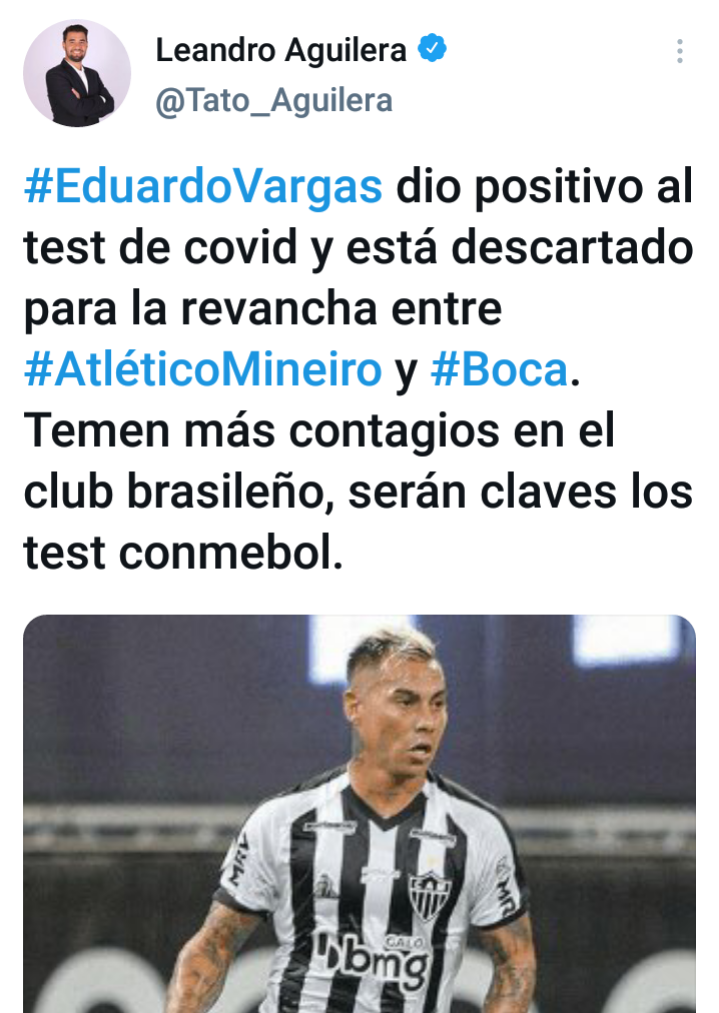Click the blue verified badge beside Leandro Aguilera

pyautogui.click(x=432, y=49)
